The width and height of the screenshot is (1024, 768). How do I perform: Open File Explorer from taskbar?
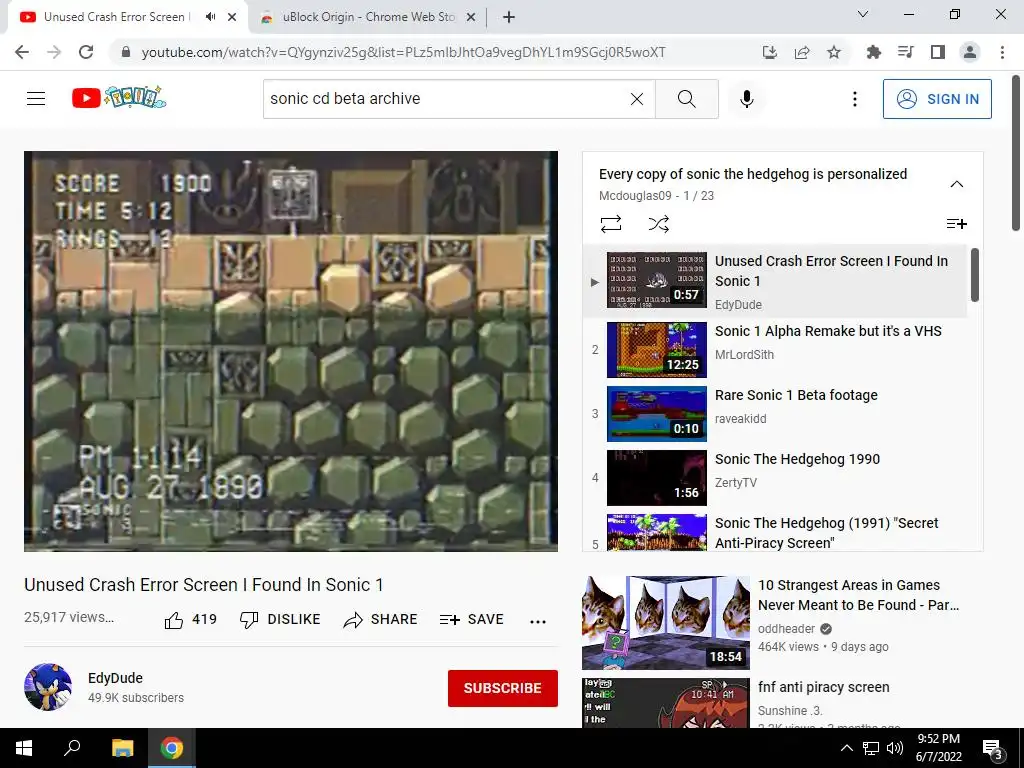(122, 748)
